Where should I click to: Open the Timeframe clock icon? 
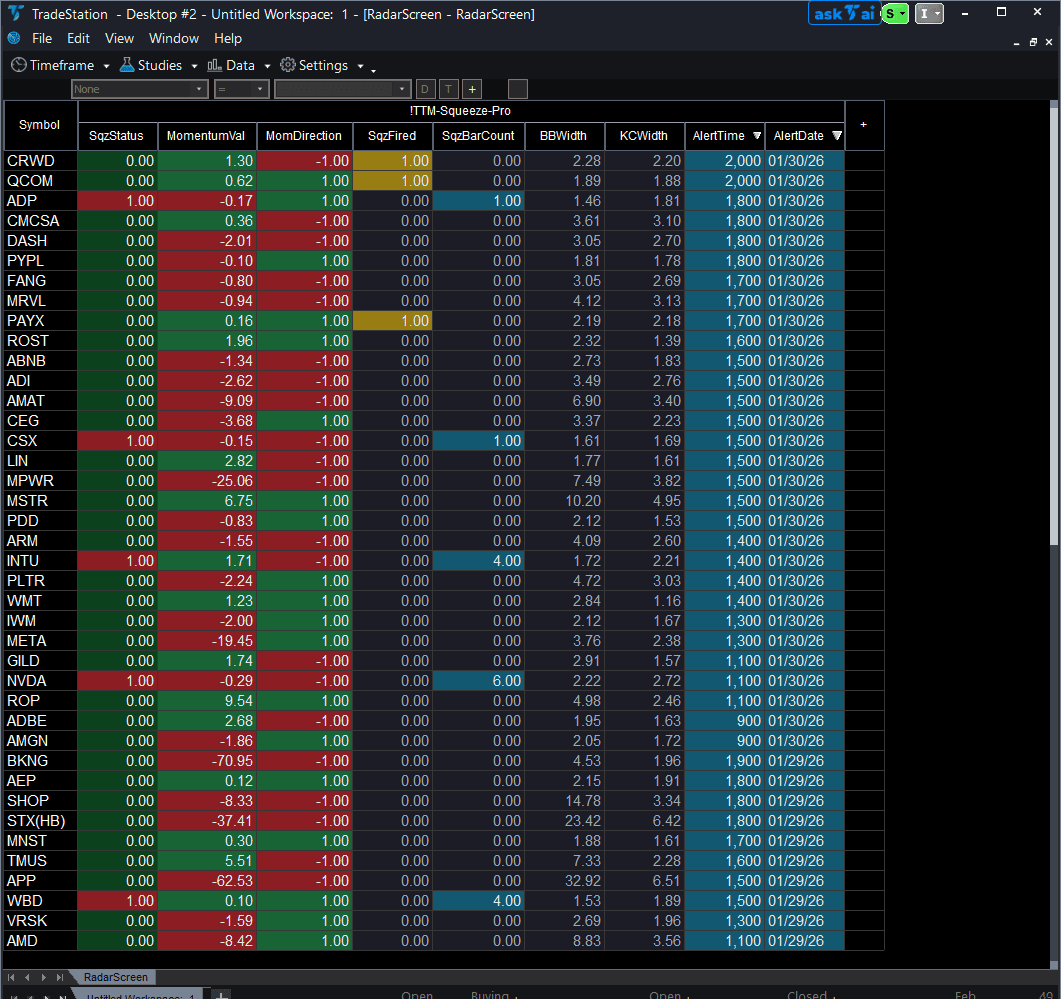point(18,64)
